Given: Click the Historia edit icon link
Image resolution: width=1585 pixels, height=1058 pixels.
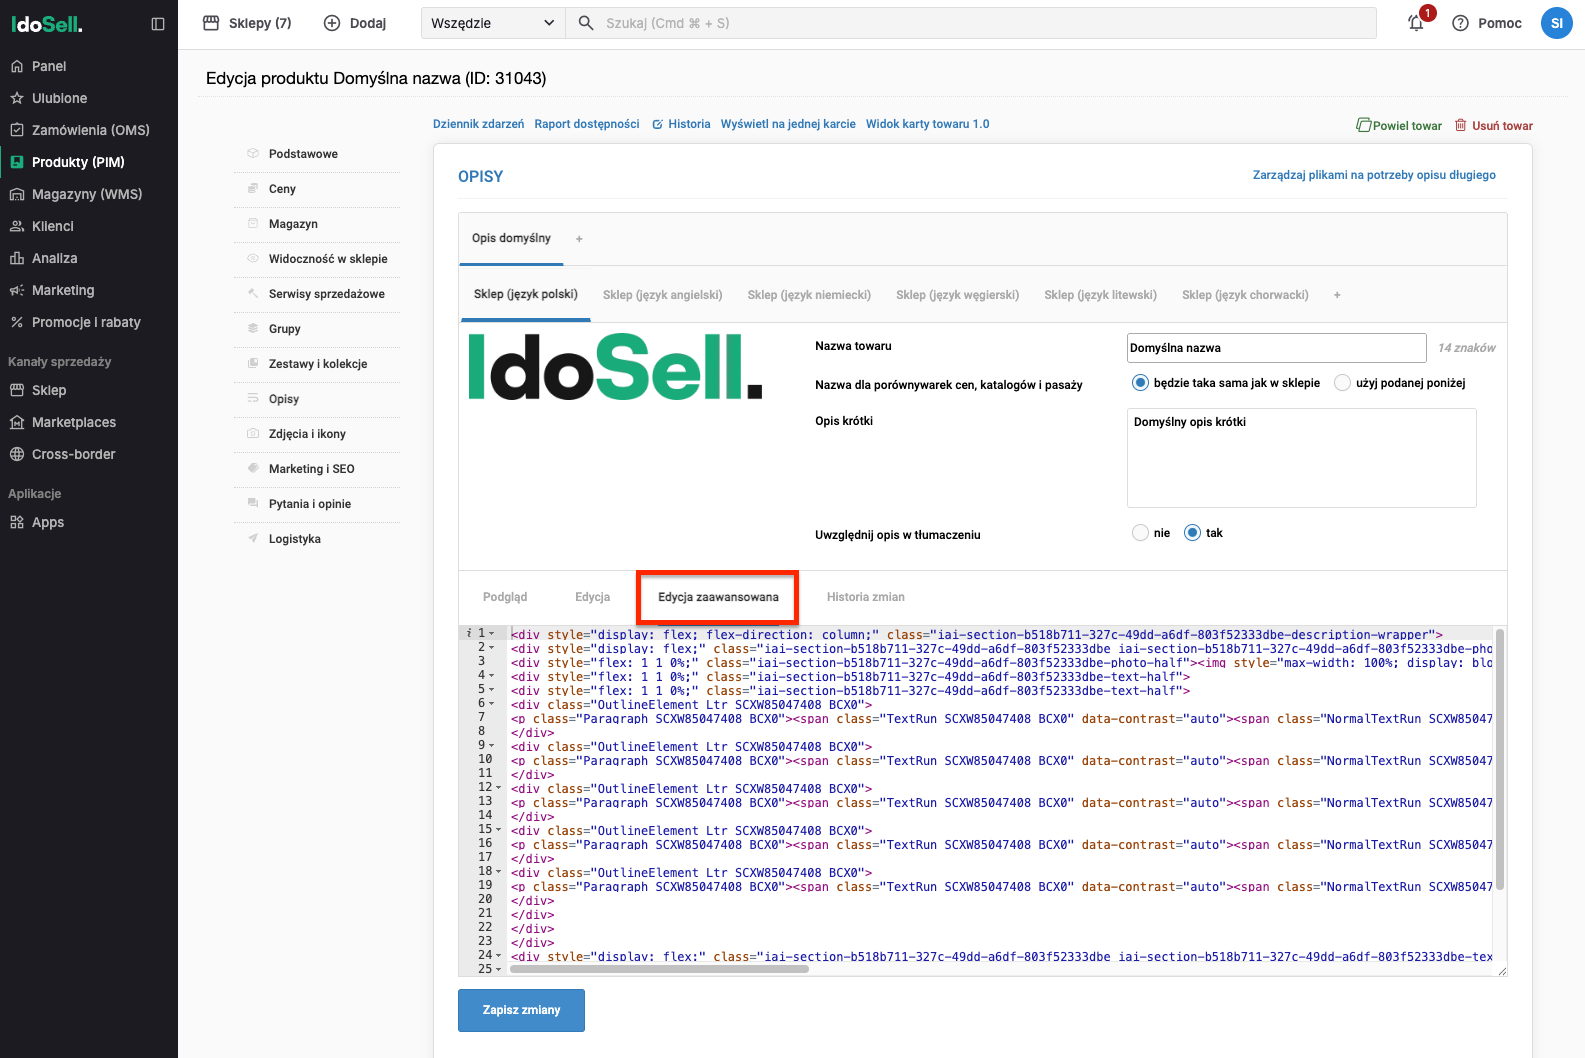Looking at the screenshot, I should coord(657,125).
